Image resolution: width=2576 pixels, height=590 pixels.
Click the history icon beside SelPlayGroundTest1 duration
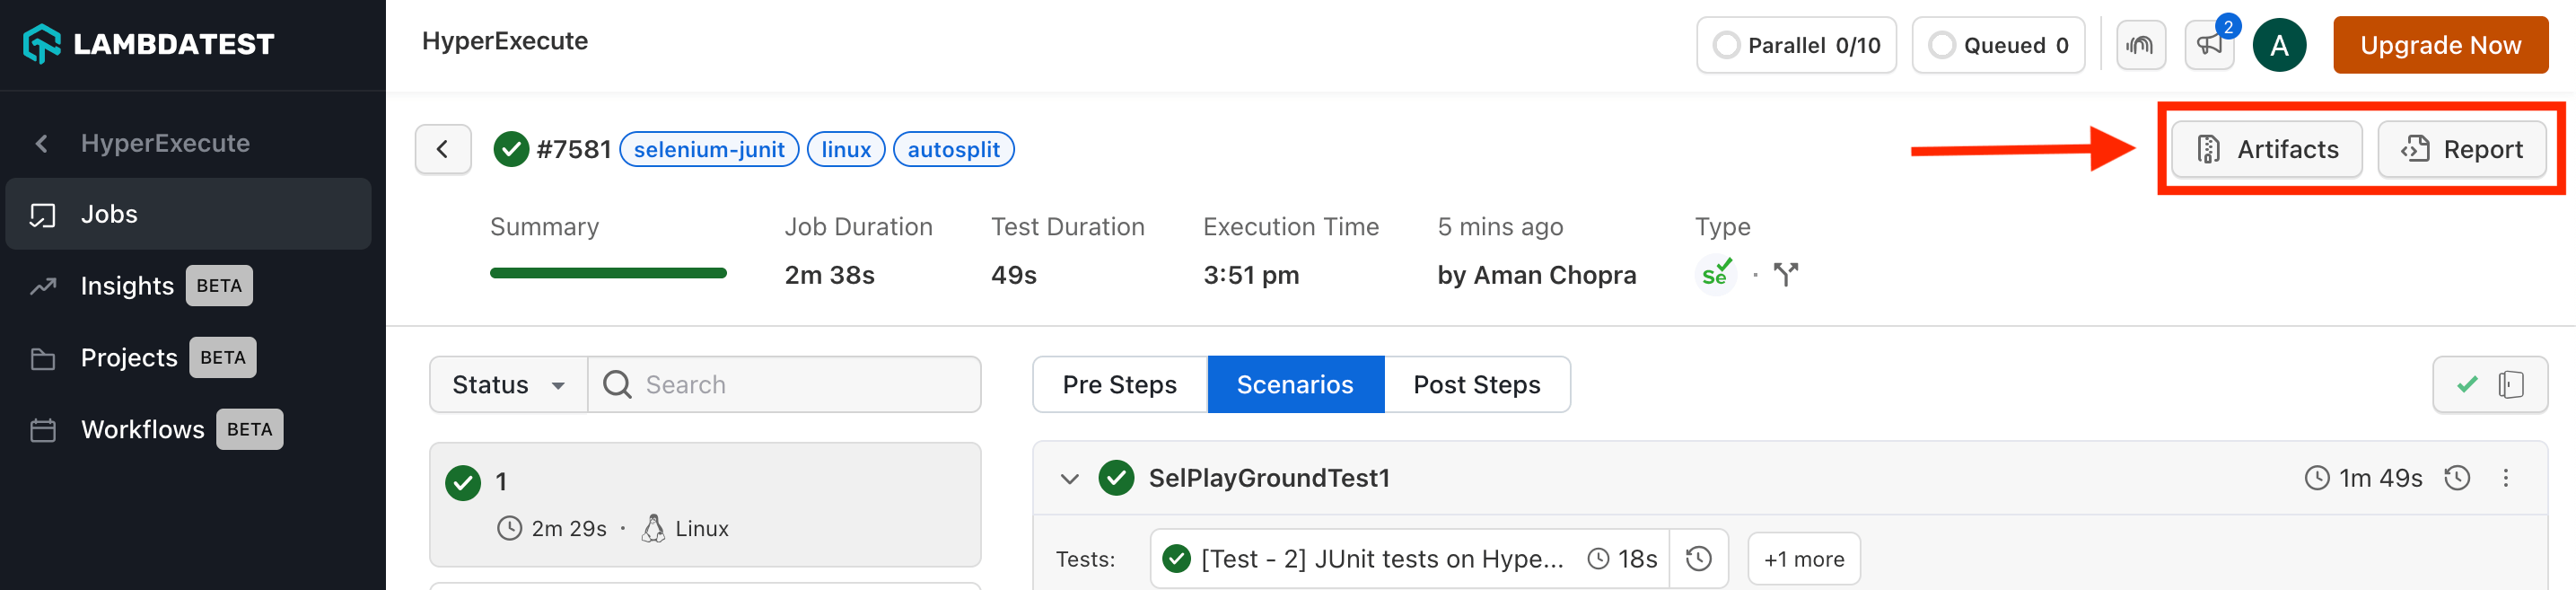[2457, 478]
